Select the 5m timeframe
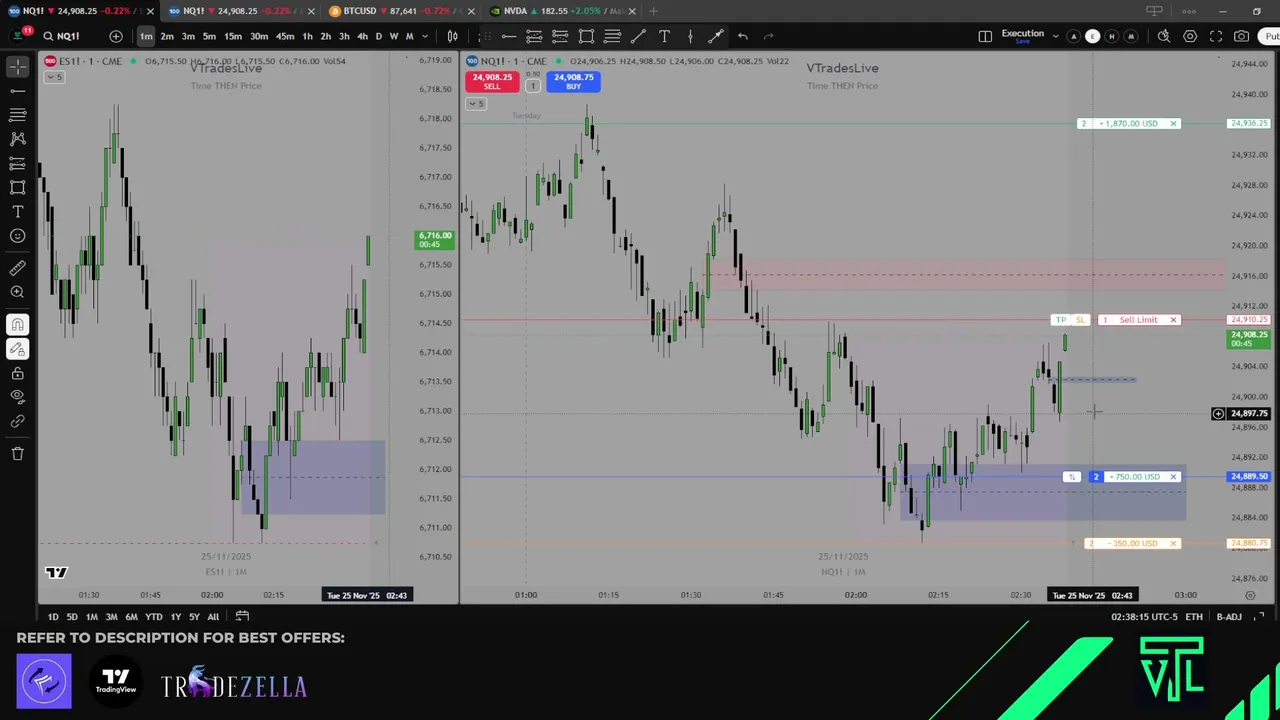The height and width of the screenshot is (720, 1280). pos(209,36)
